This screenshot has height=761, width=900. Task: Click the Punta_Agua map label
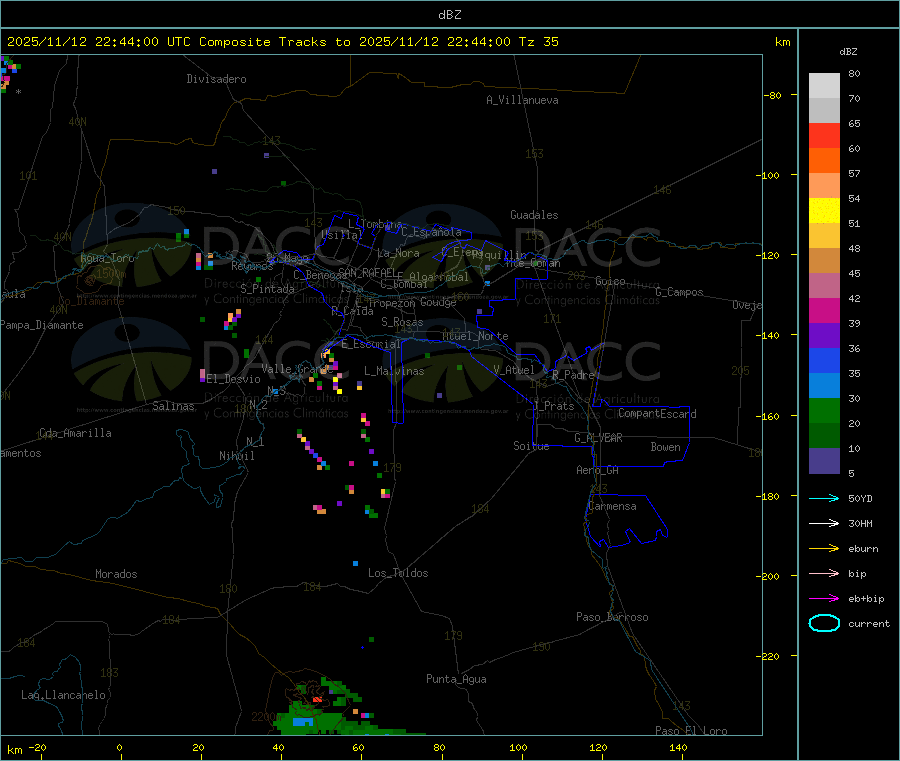456,679
